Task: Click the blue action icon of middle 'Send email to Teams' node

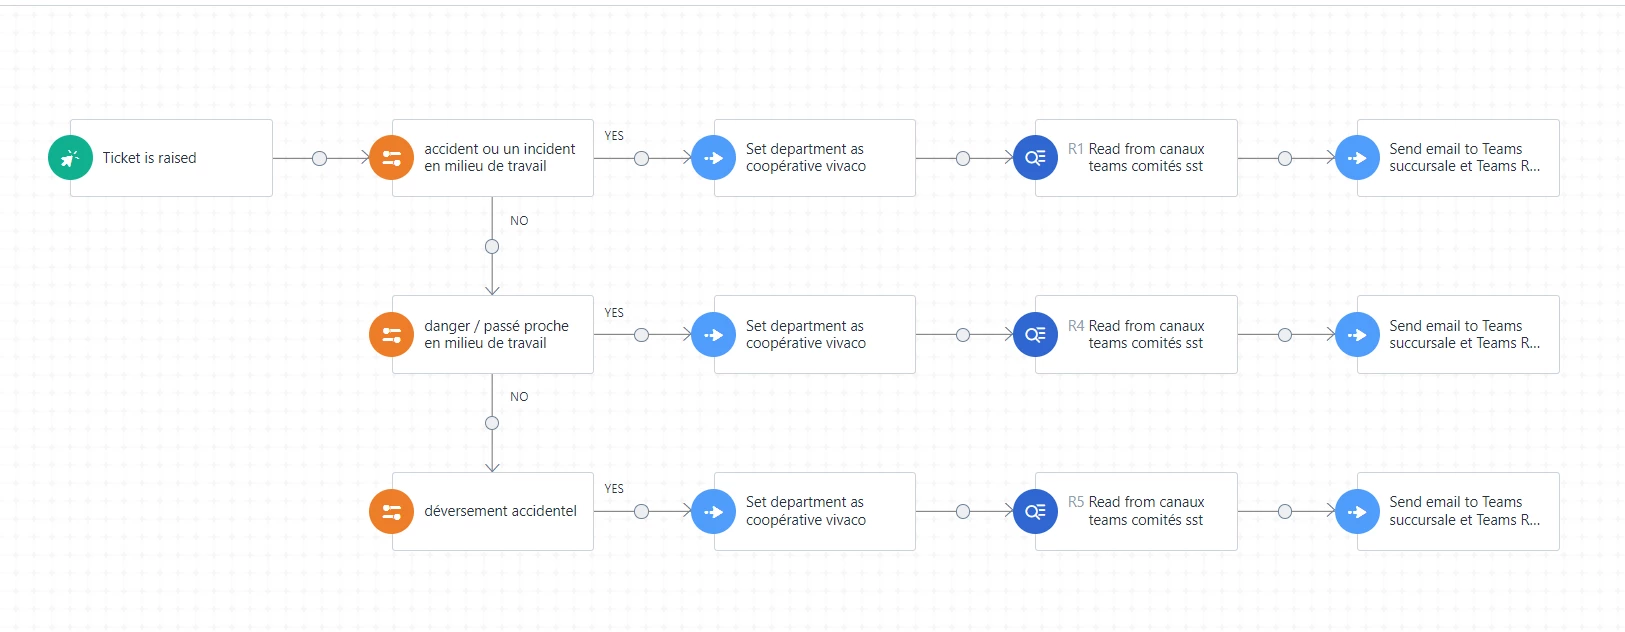Action: [x=1357, y=335]
